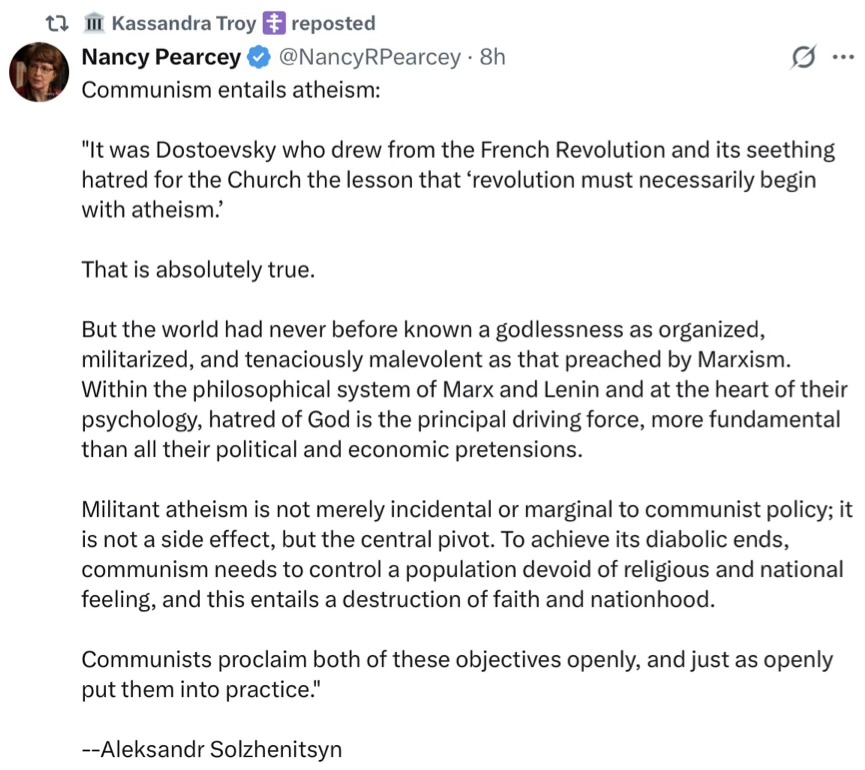Click the 8h post timestamp
Image resolution: width=865 pixels, height=770 pixels.
click(x=493, y=58)
